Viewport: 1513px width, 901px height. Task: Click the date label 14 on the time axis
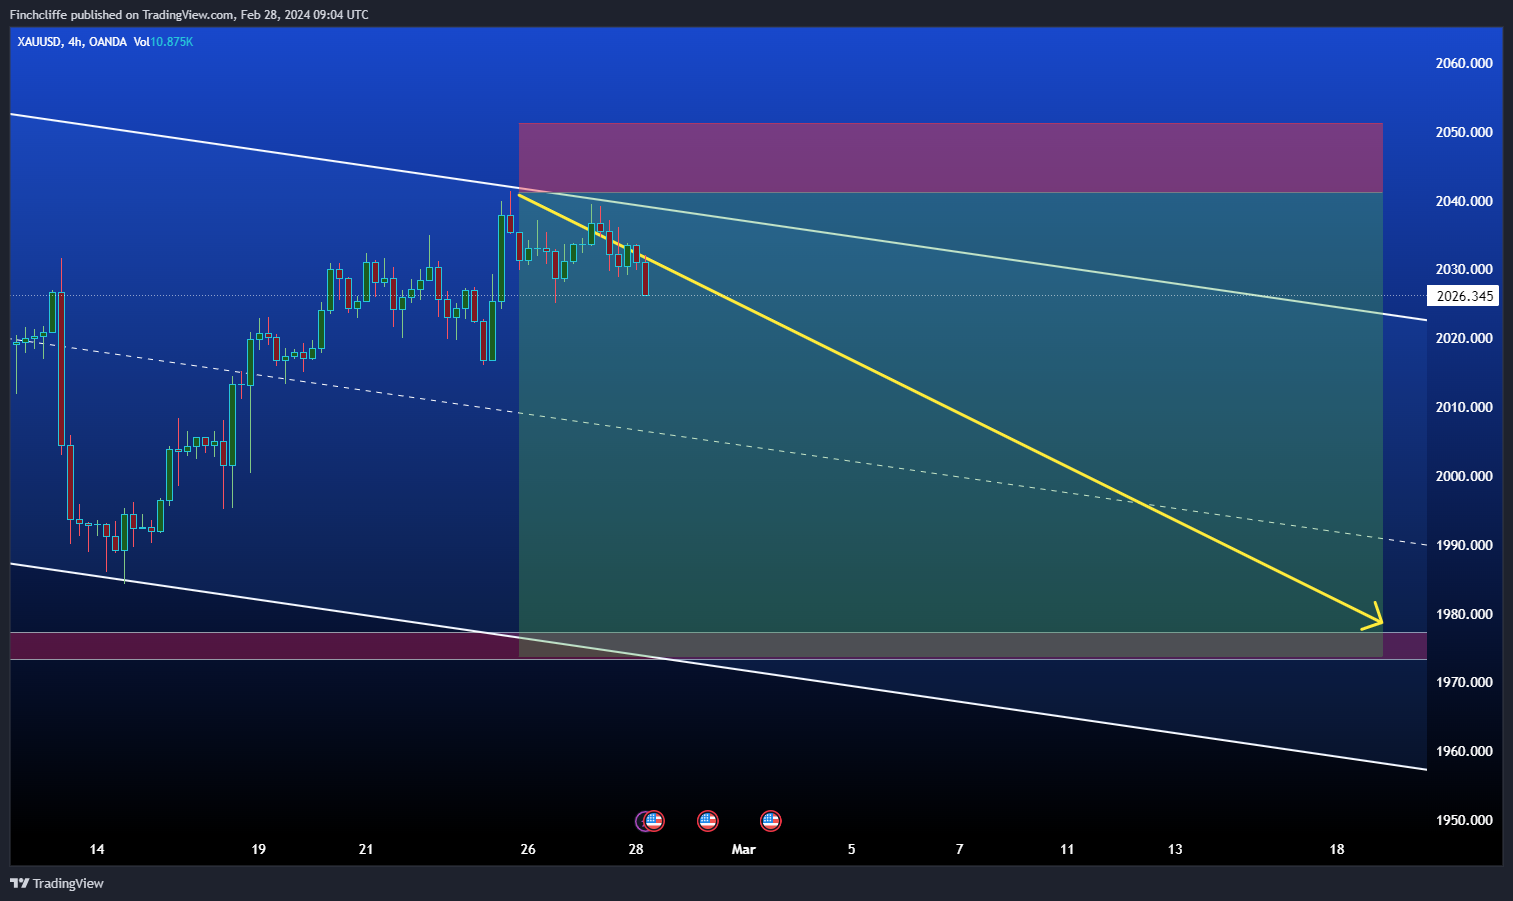[x=97, y=849]
